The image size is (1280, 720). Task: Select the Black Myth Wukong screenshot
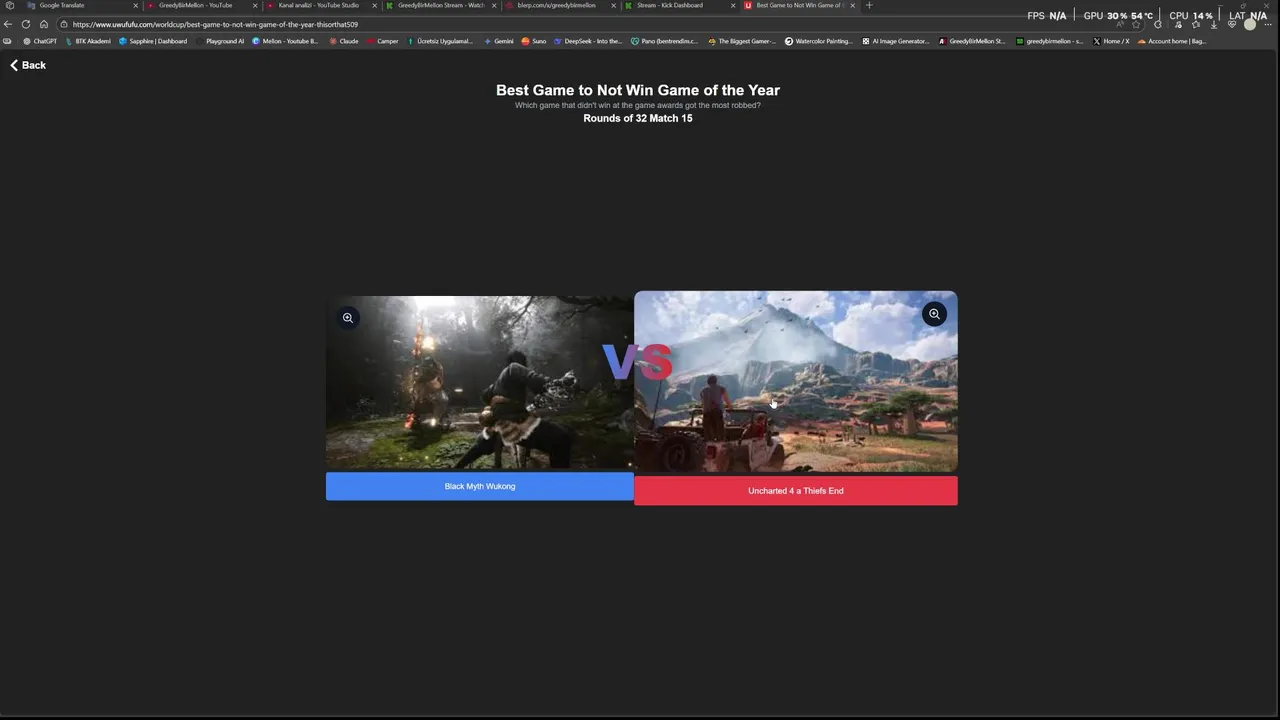[x=480, y=383]
